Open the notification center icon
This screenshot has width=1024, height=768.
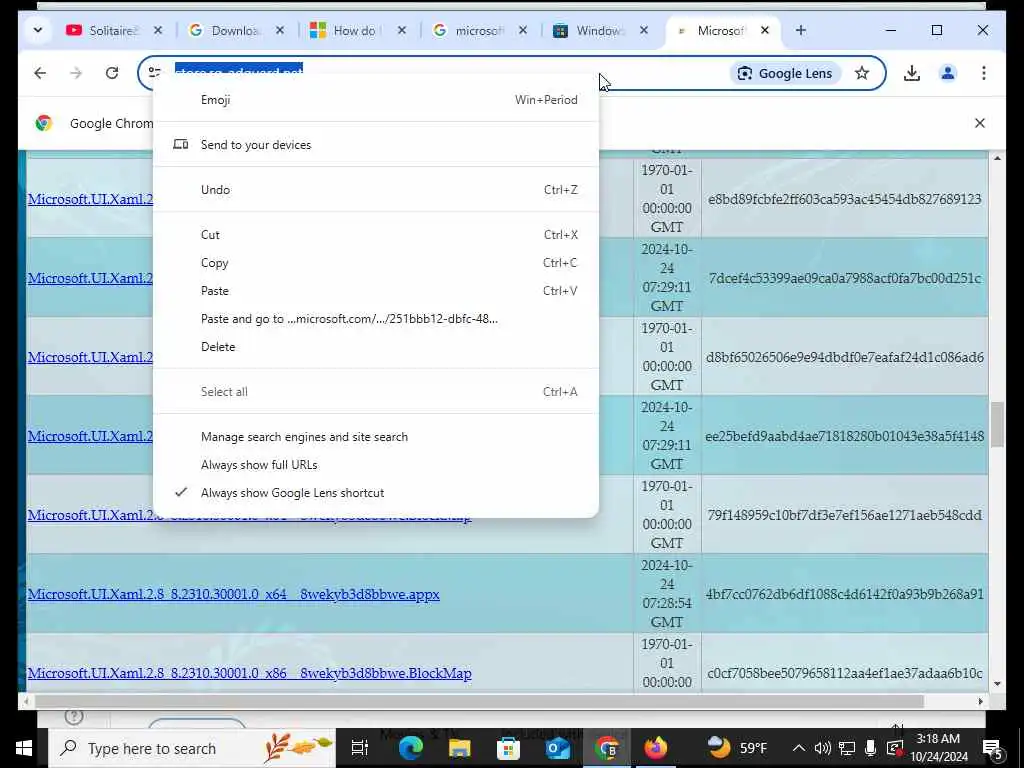pyautogui.click(x=993, y=748)
